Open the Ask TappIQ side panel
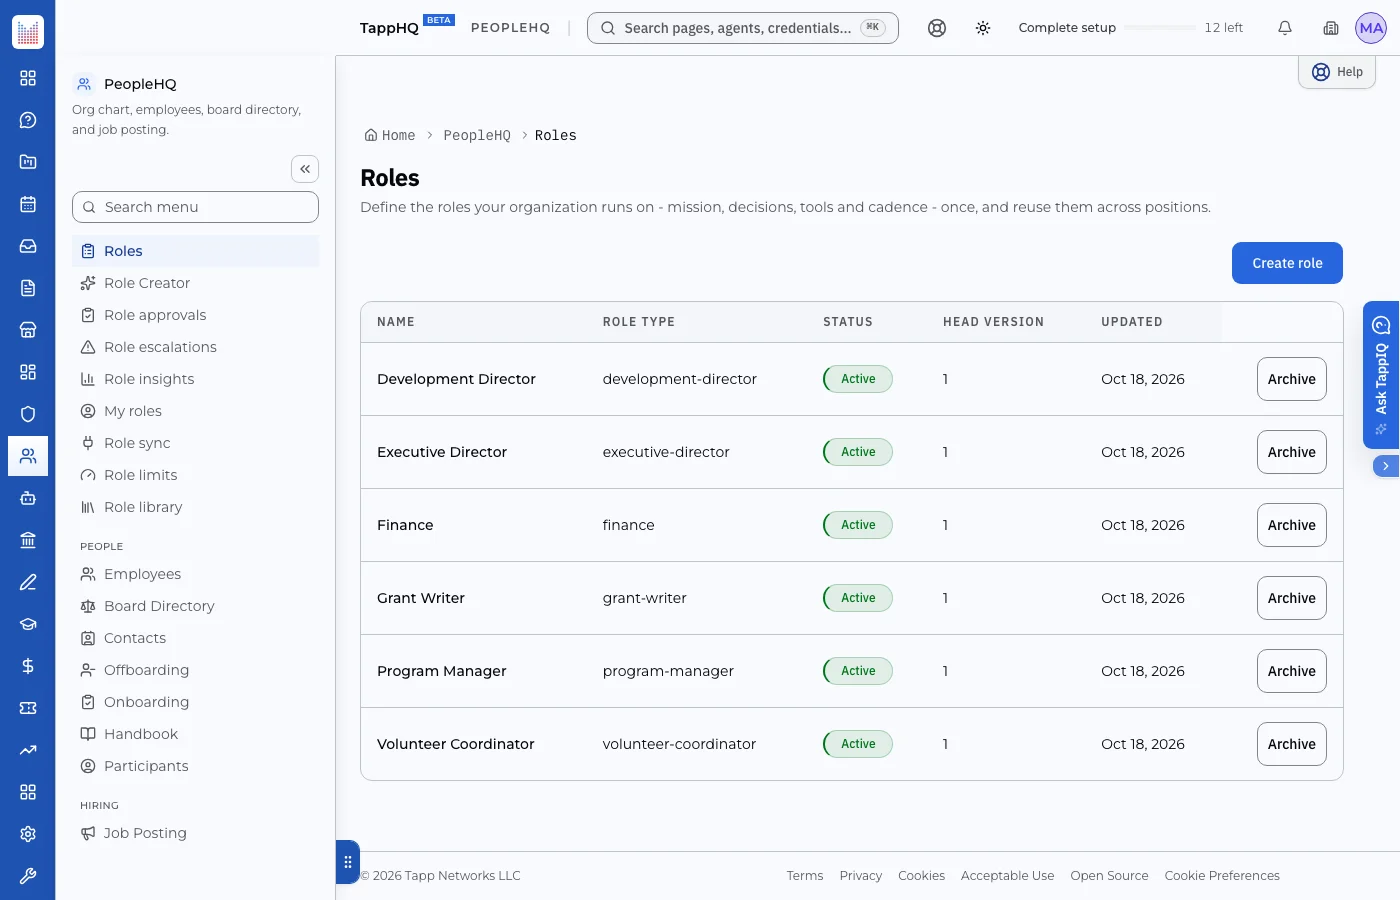 (x=1381, y=375)
